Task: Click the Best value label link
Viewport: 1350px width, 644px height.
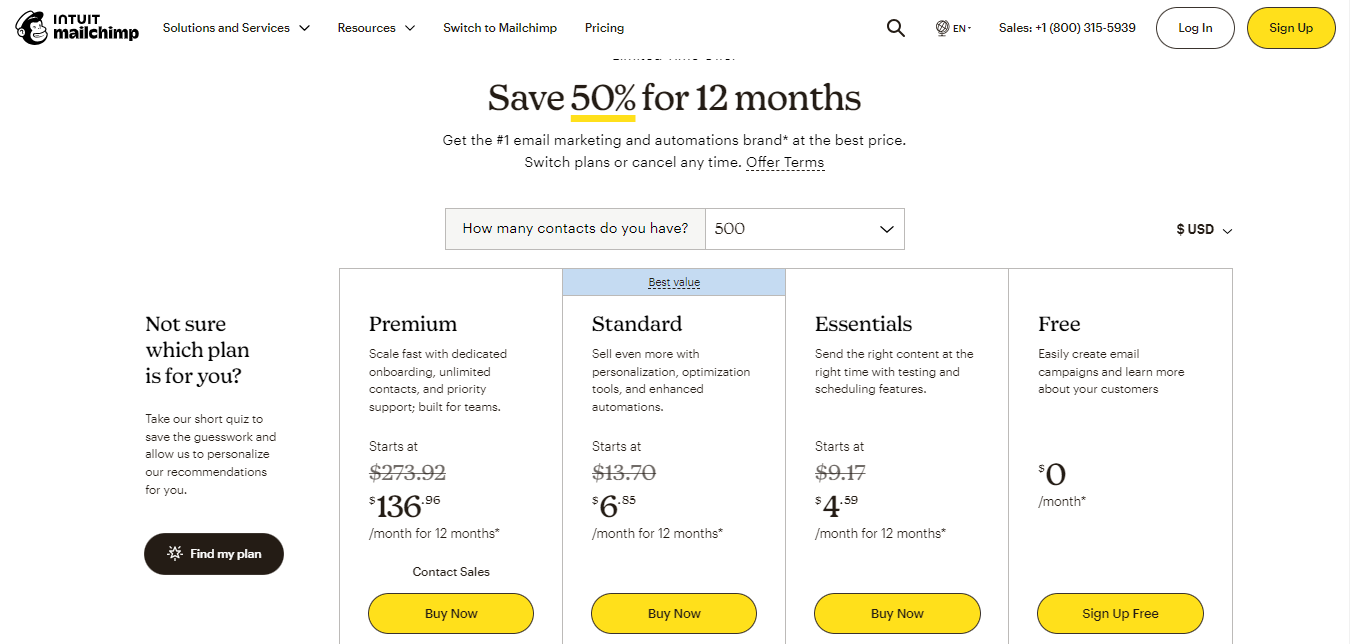Action: click(674, 283)
